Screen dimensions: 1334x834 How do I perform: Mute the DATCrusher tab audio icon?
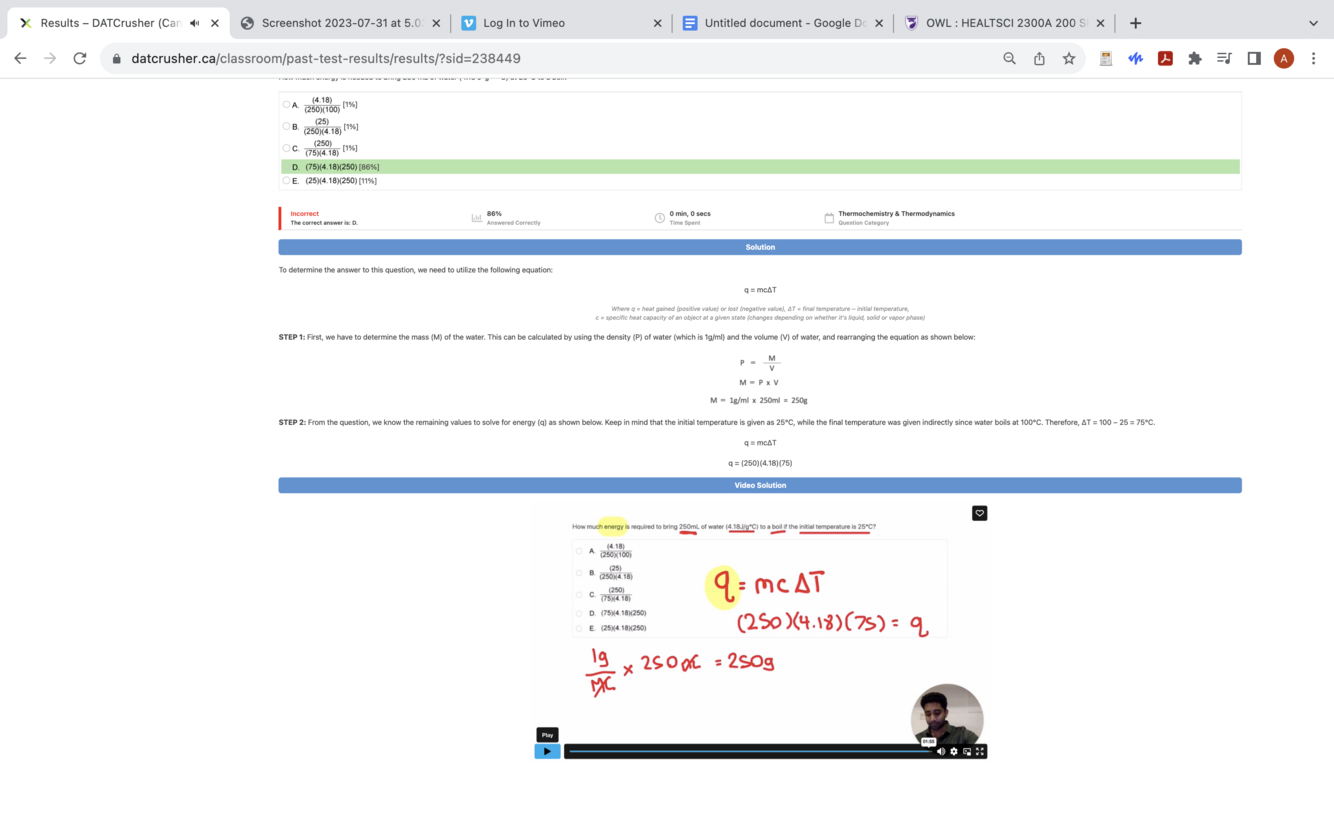pos(194,23)
